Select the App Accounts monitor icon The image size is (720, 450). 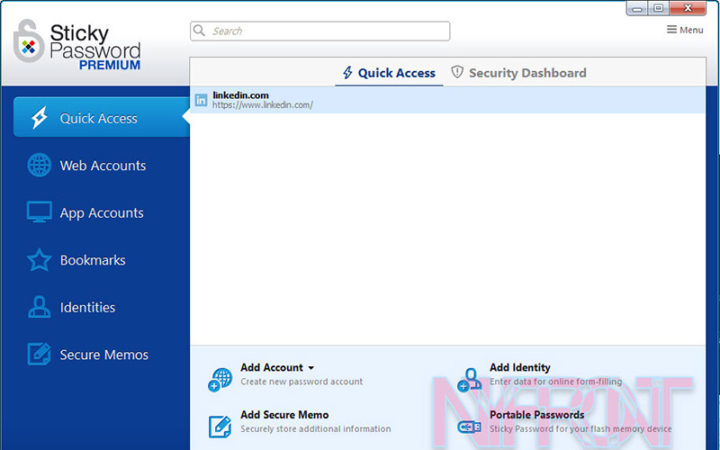(x=39, y=213)
